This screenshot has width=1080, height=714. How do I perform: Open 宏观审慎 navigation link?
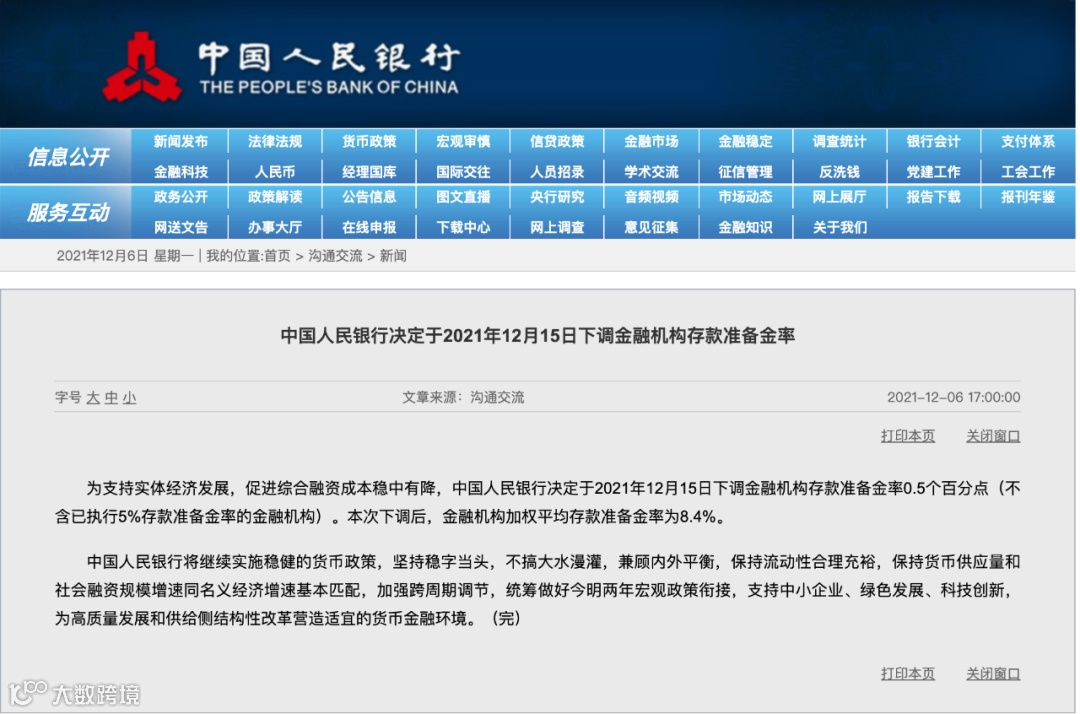pyautogui.click(x=463, y=142)
